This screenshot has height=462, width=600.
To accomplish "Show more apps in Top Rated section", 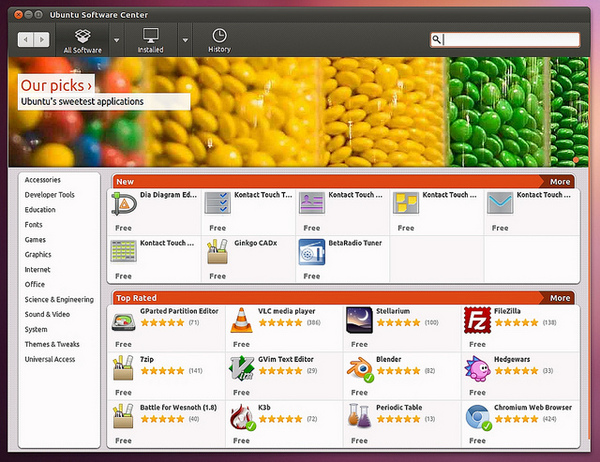I will point(559,298).
